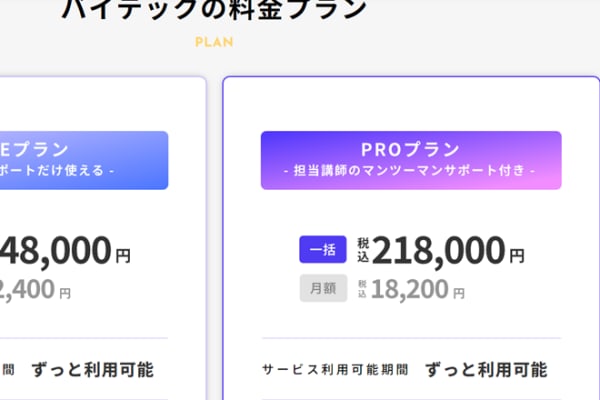Click ずっと利用可能 in the left plan card
The height and width of the screenshot is (400, 600).
coord(92,370)
